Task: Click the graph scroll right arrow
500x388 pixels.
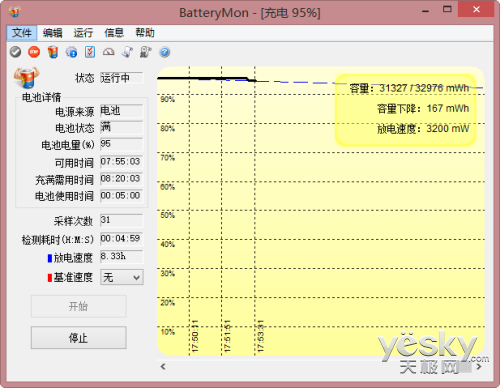Action: pos(479,367)
